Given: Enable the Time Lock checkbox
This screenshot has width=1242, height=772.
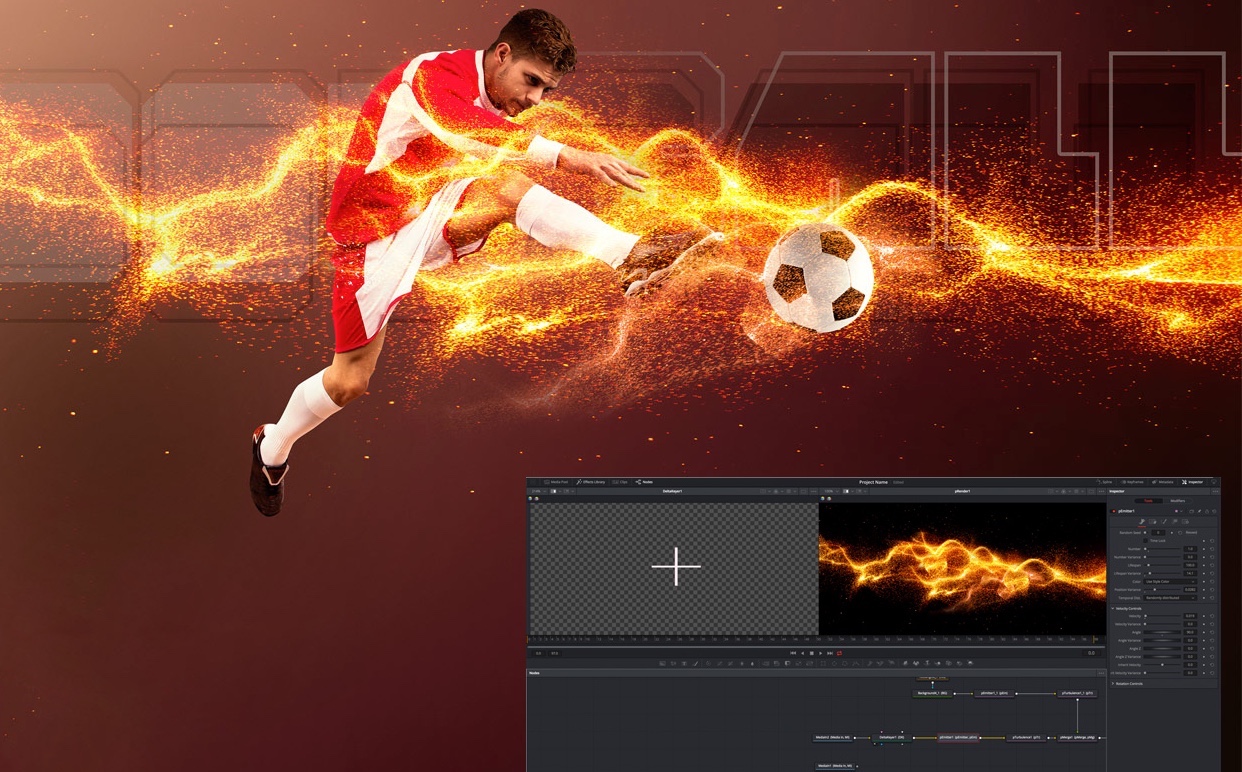Looking at the screenshot, I should (1146, 540).
